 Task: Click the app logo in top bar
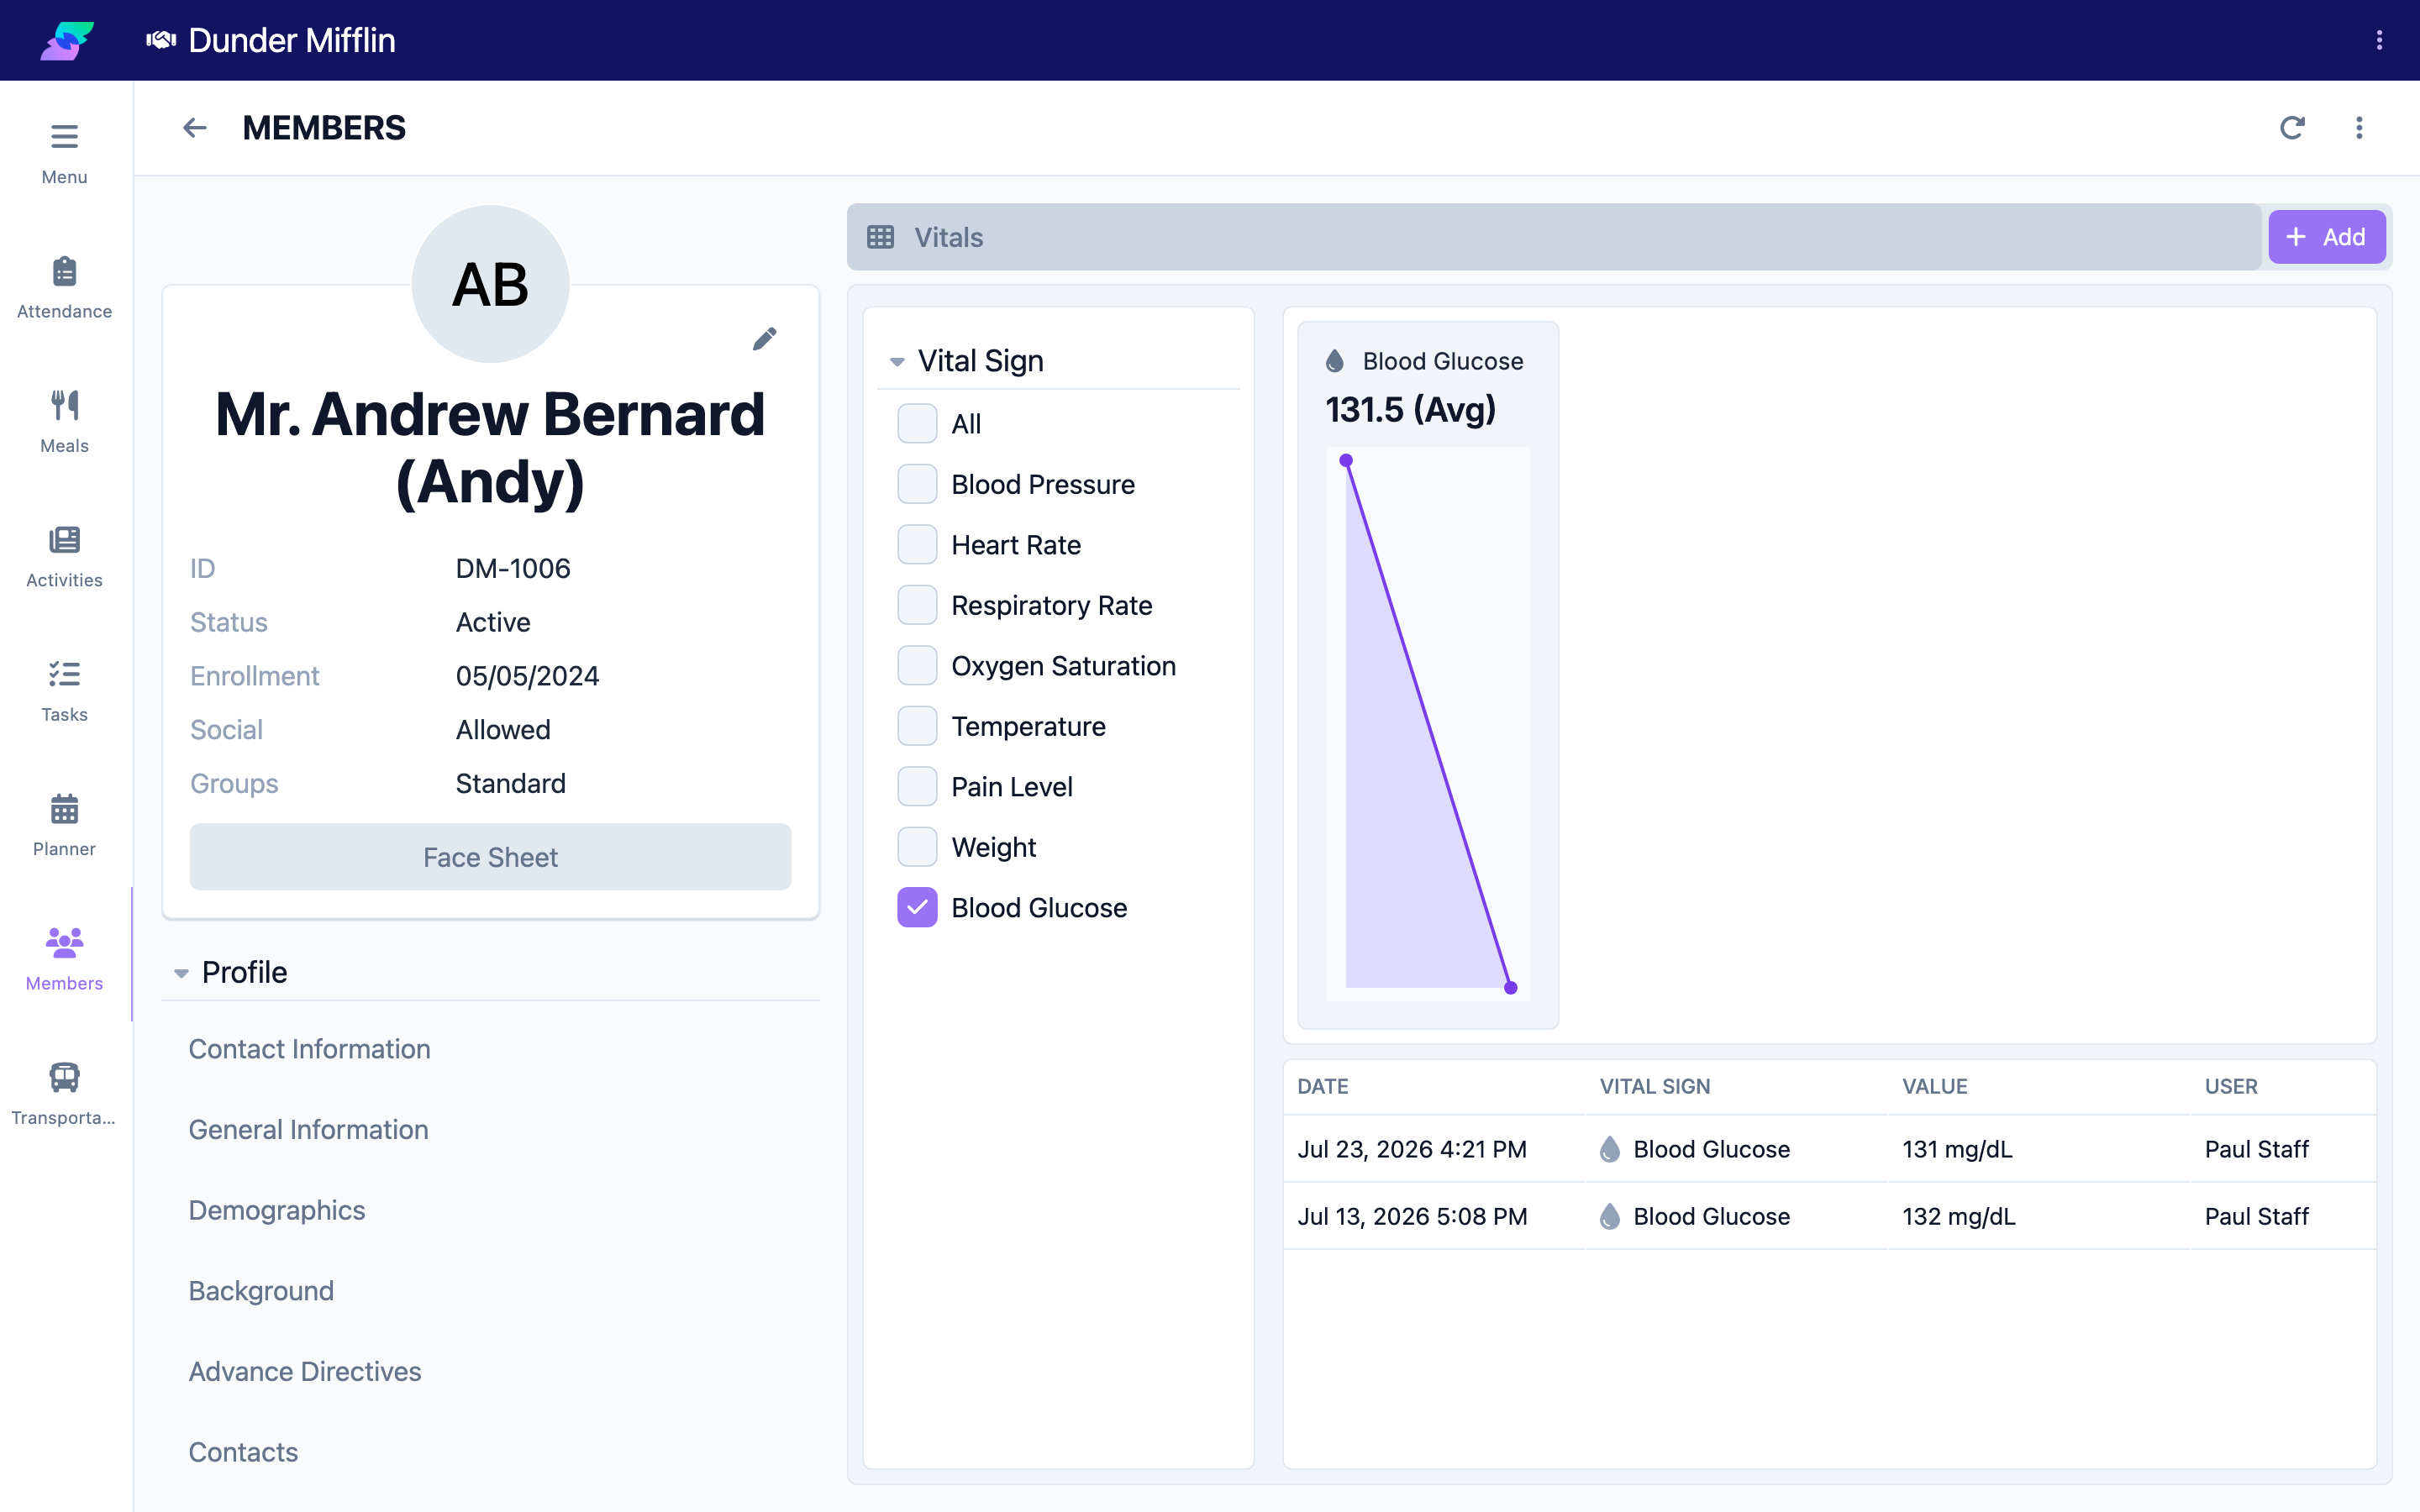coord(67,40)
